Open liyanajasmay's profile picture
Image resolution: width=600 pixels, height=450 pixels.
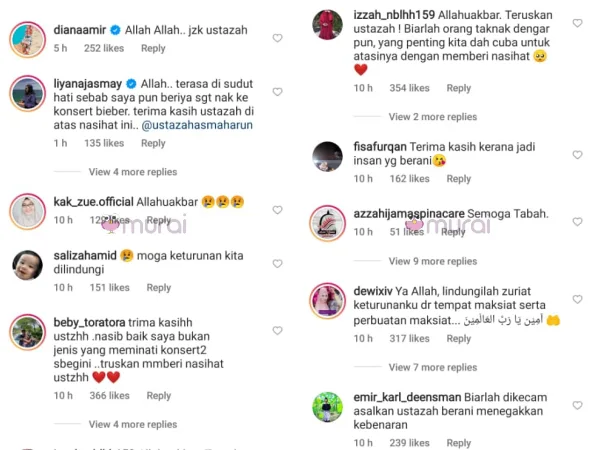tap(28, 93)
